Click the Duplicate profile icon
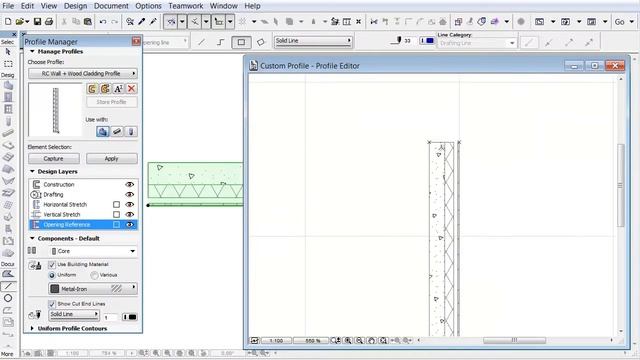640x360 pixels. [105, 89]
